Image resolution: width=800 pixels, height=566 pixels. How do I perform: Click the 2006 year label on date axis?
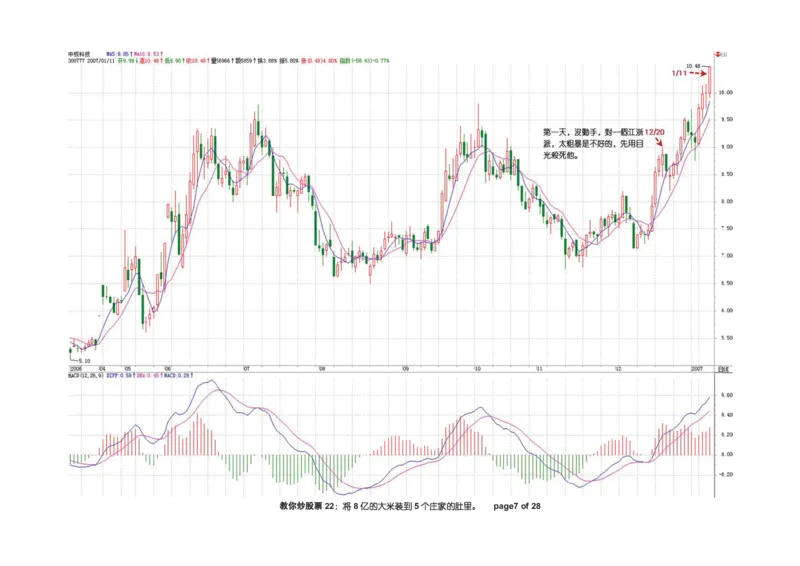coord(75,369)
